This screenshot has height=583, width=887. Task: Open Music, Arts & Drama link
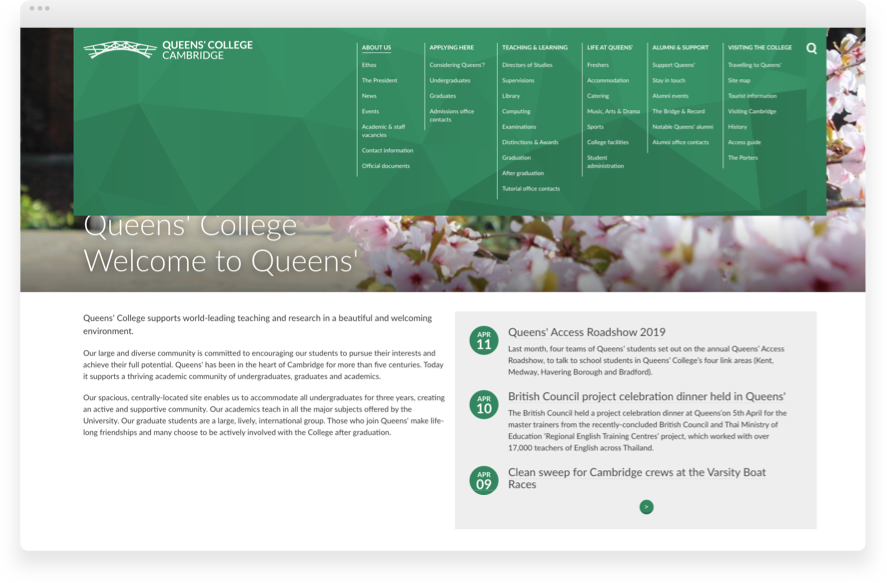[x=613, y=111]
